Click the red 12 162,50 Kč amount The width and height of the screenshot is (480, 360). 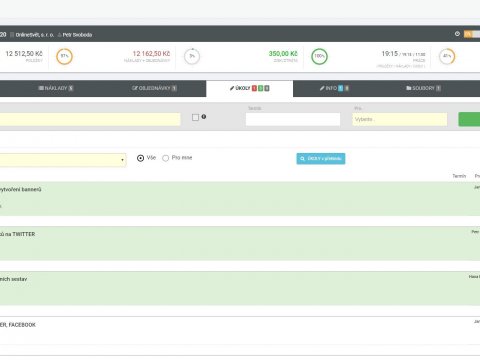(151, 54)
